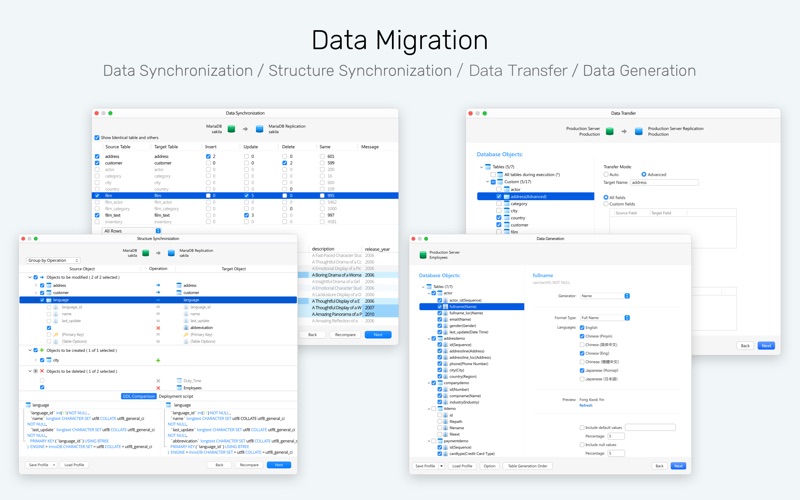Click the green MariaDB source database icon in Data Synchronization

[x=231, y=129]
